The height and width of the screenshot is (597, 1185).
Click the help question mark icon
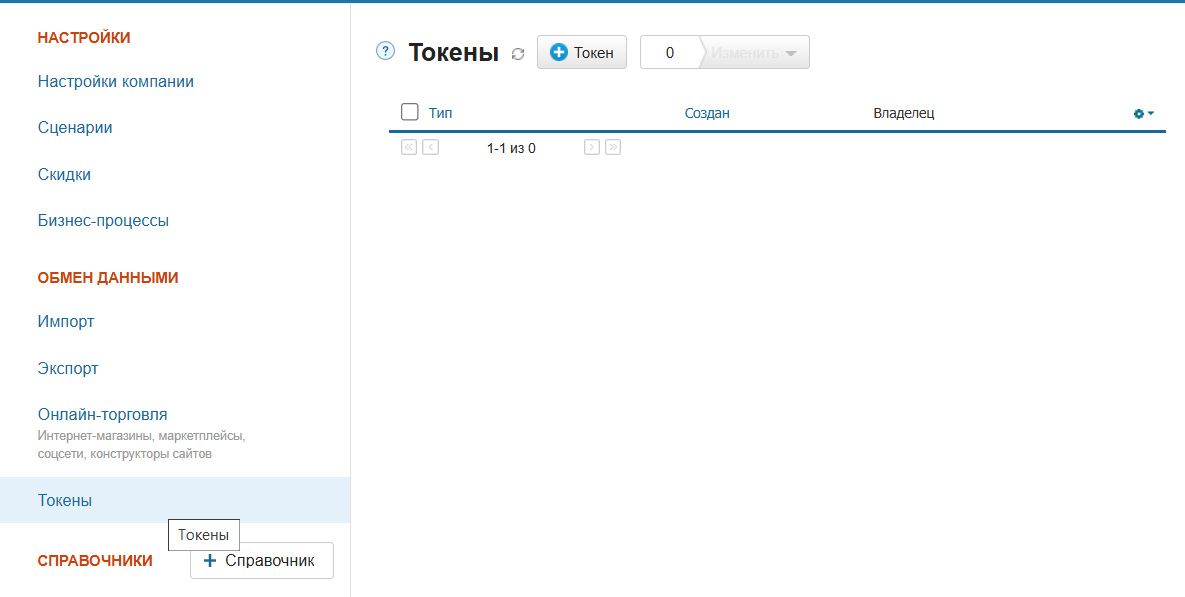click(385, 51)
